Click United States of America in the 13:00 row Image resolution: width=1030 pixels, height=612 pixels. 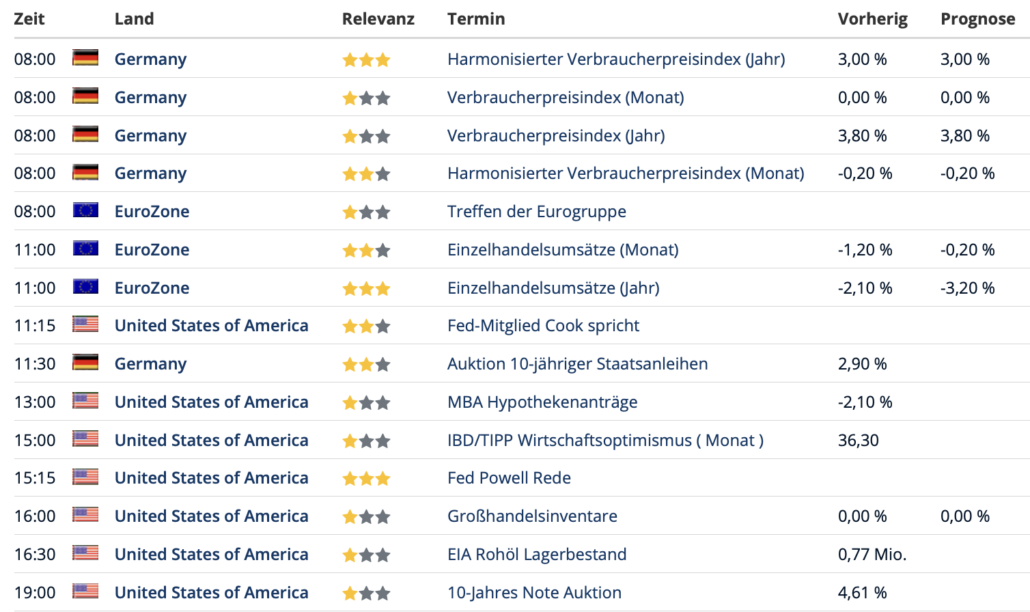(211, 402)
